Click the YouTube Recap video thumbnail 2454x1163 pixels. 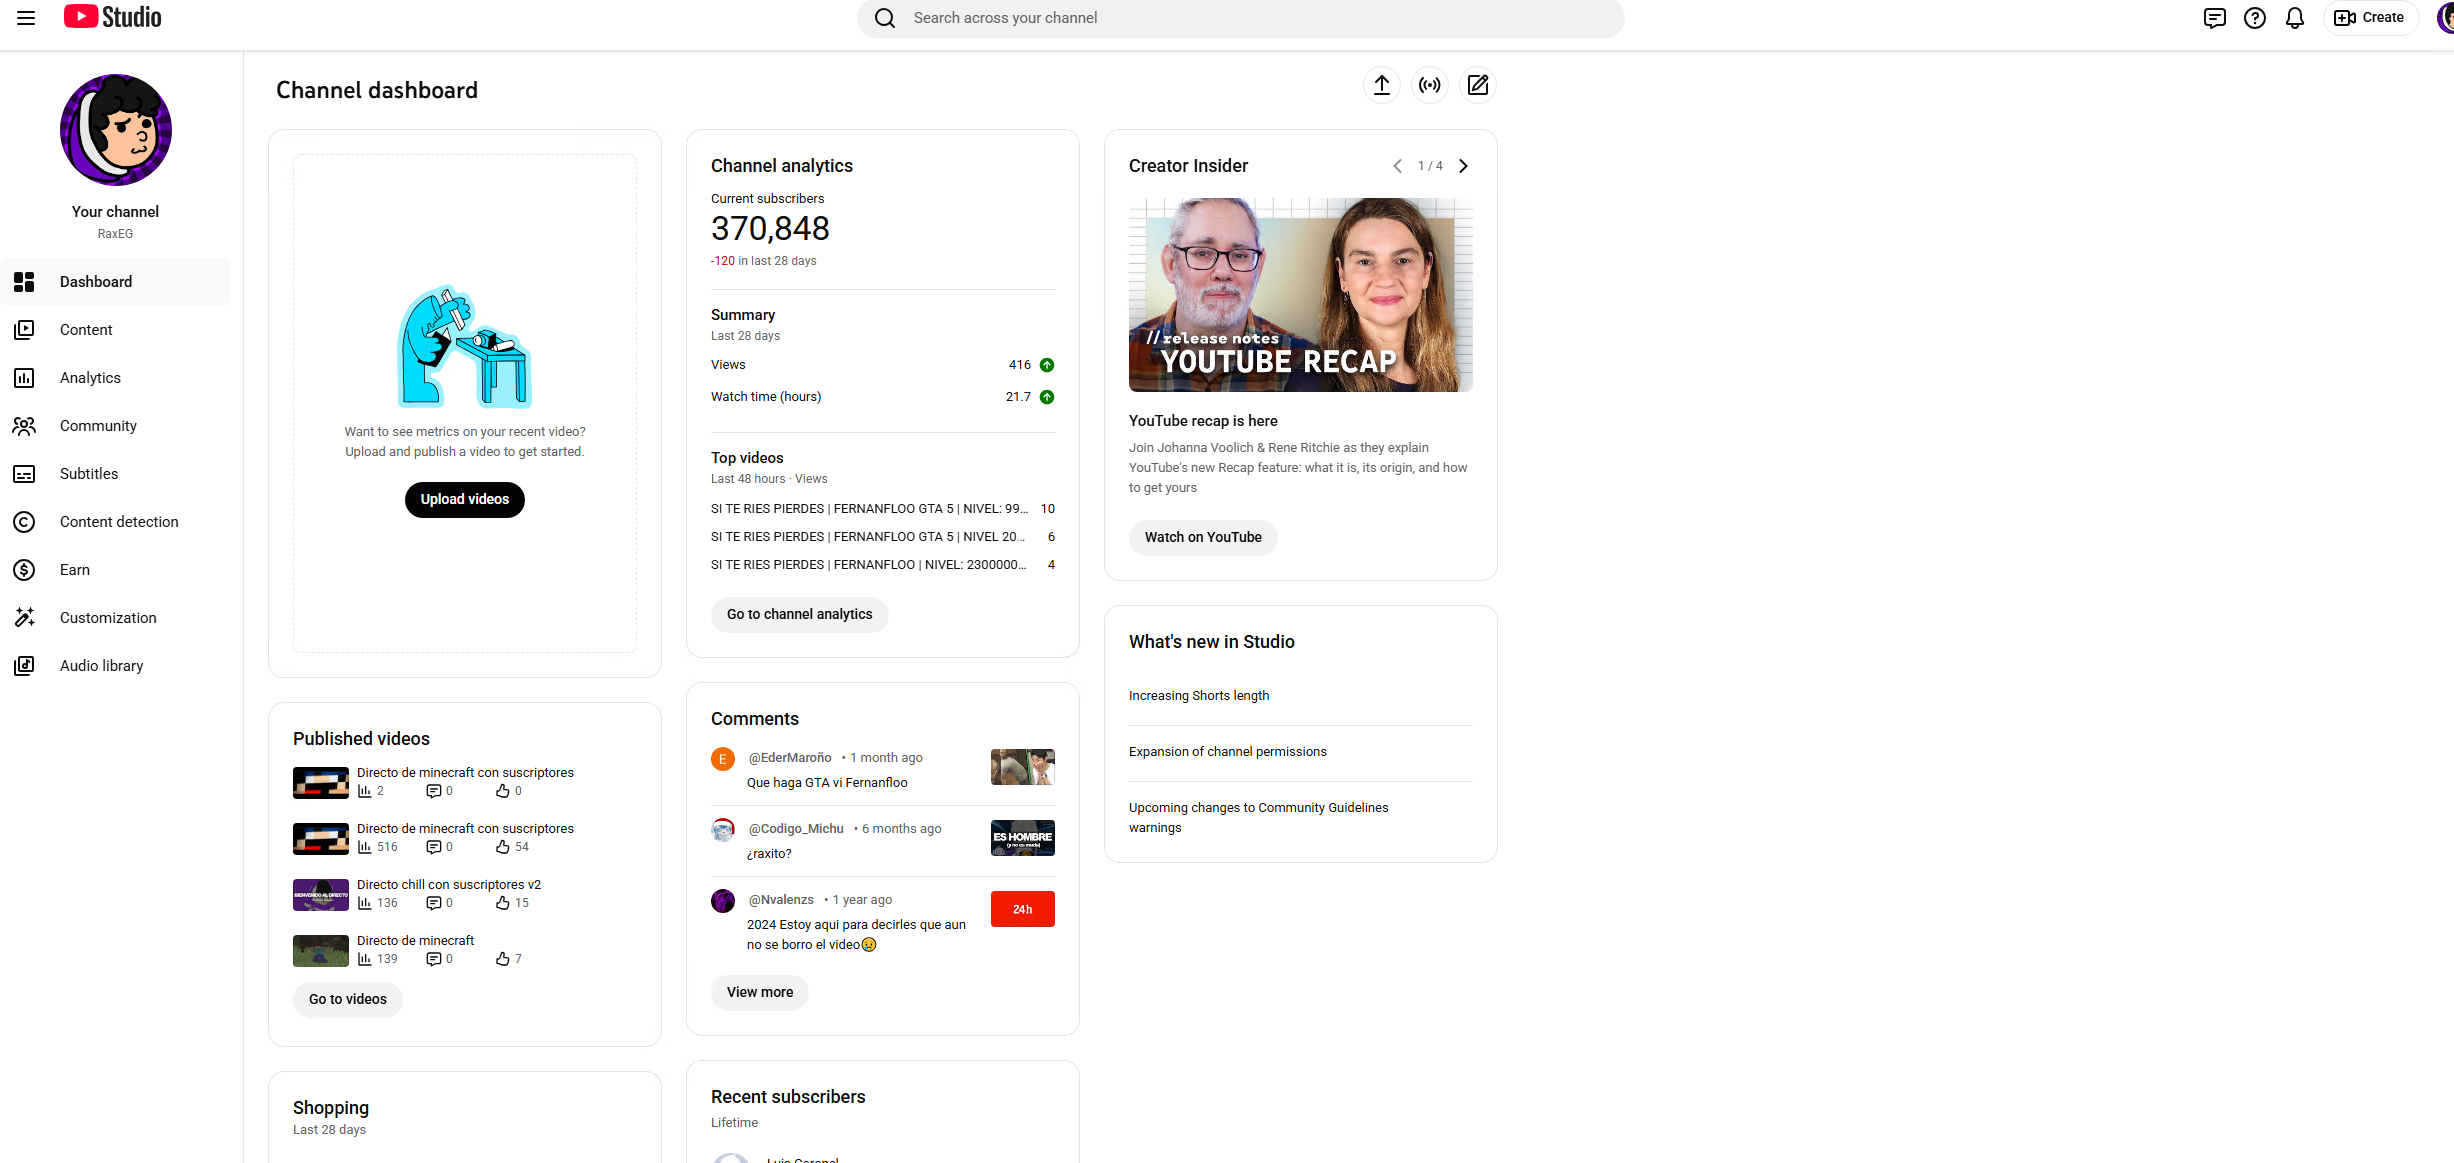pyautogui.click(x=1300, y=295)
